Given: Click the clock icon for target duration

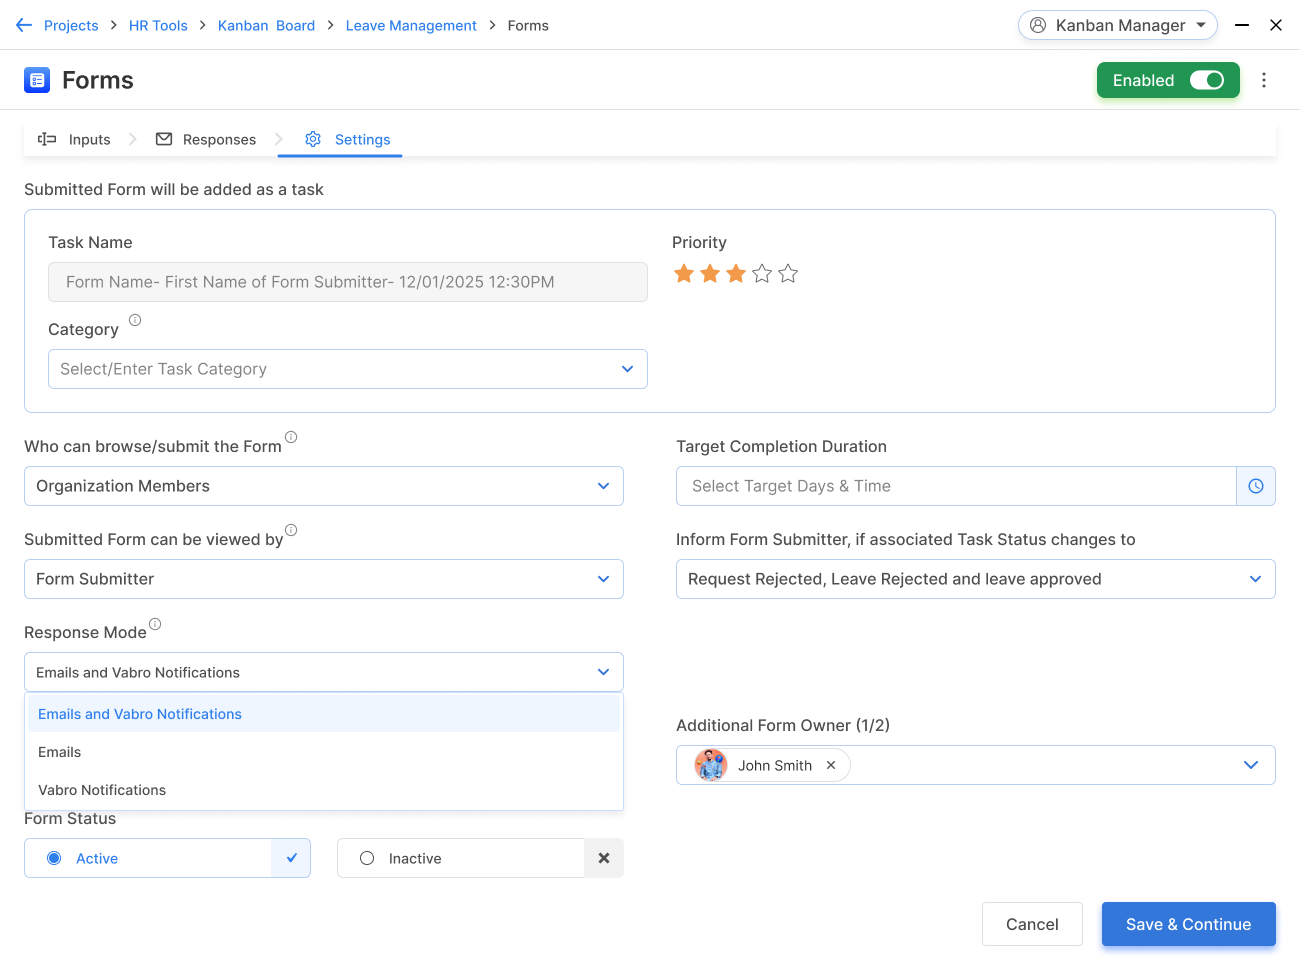Looking at the screenshot, I should [x=1256, y=486].
